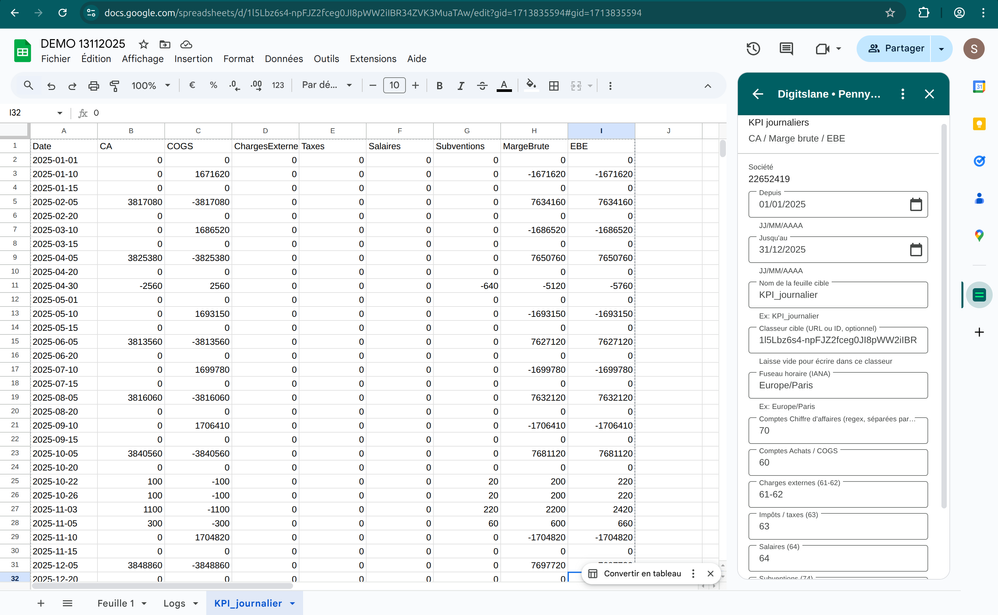Image resolution: width=998 pixels, height=615 pixels.
Task: Open Google Keep in side panel
Action: pyautogui.click(x=979, y=124)
